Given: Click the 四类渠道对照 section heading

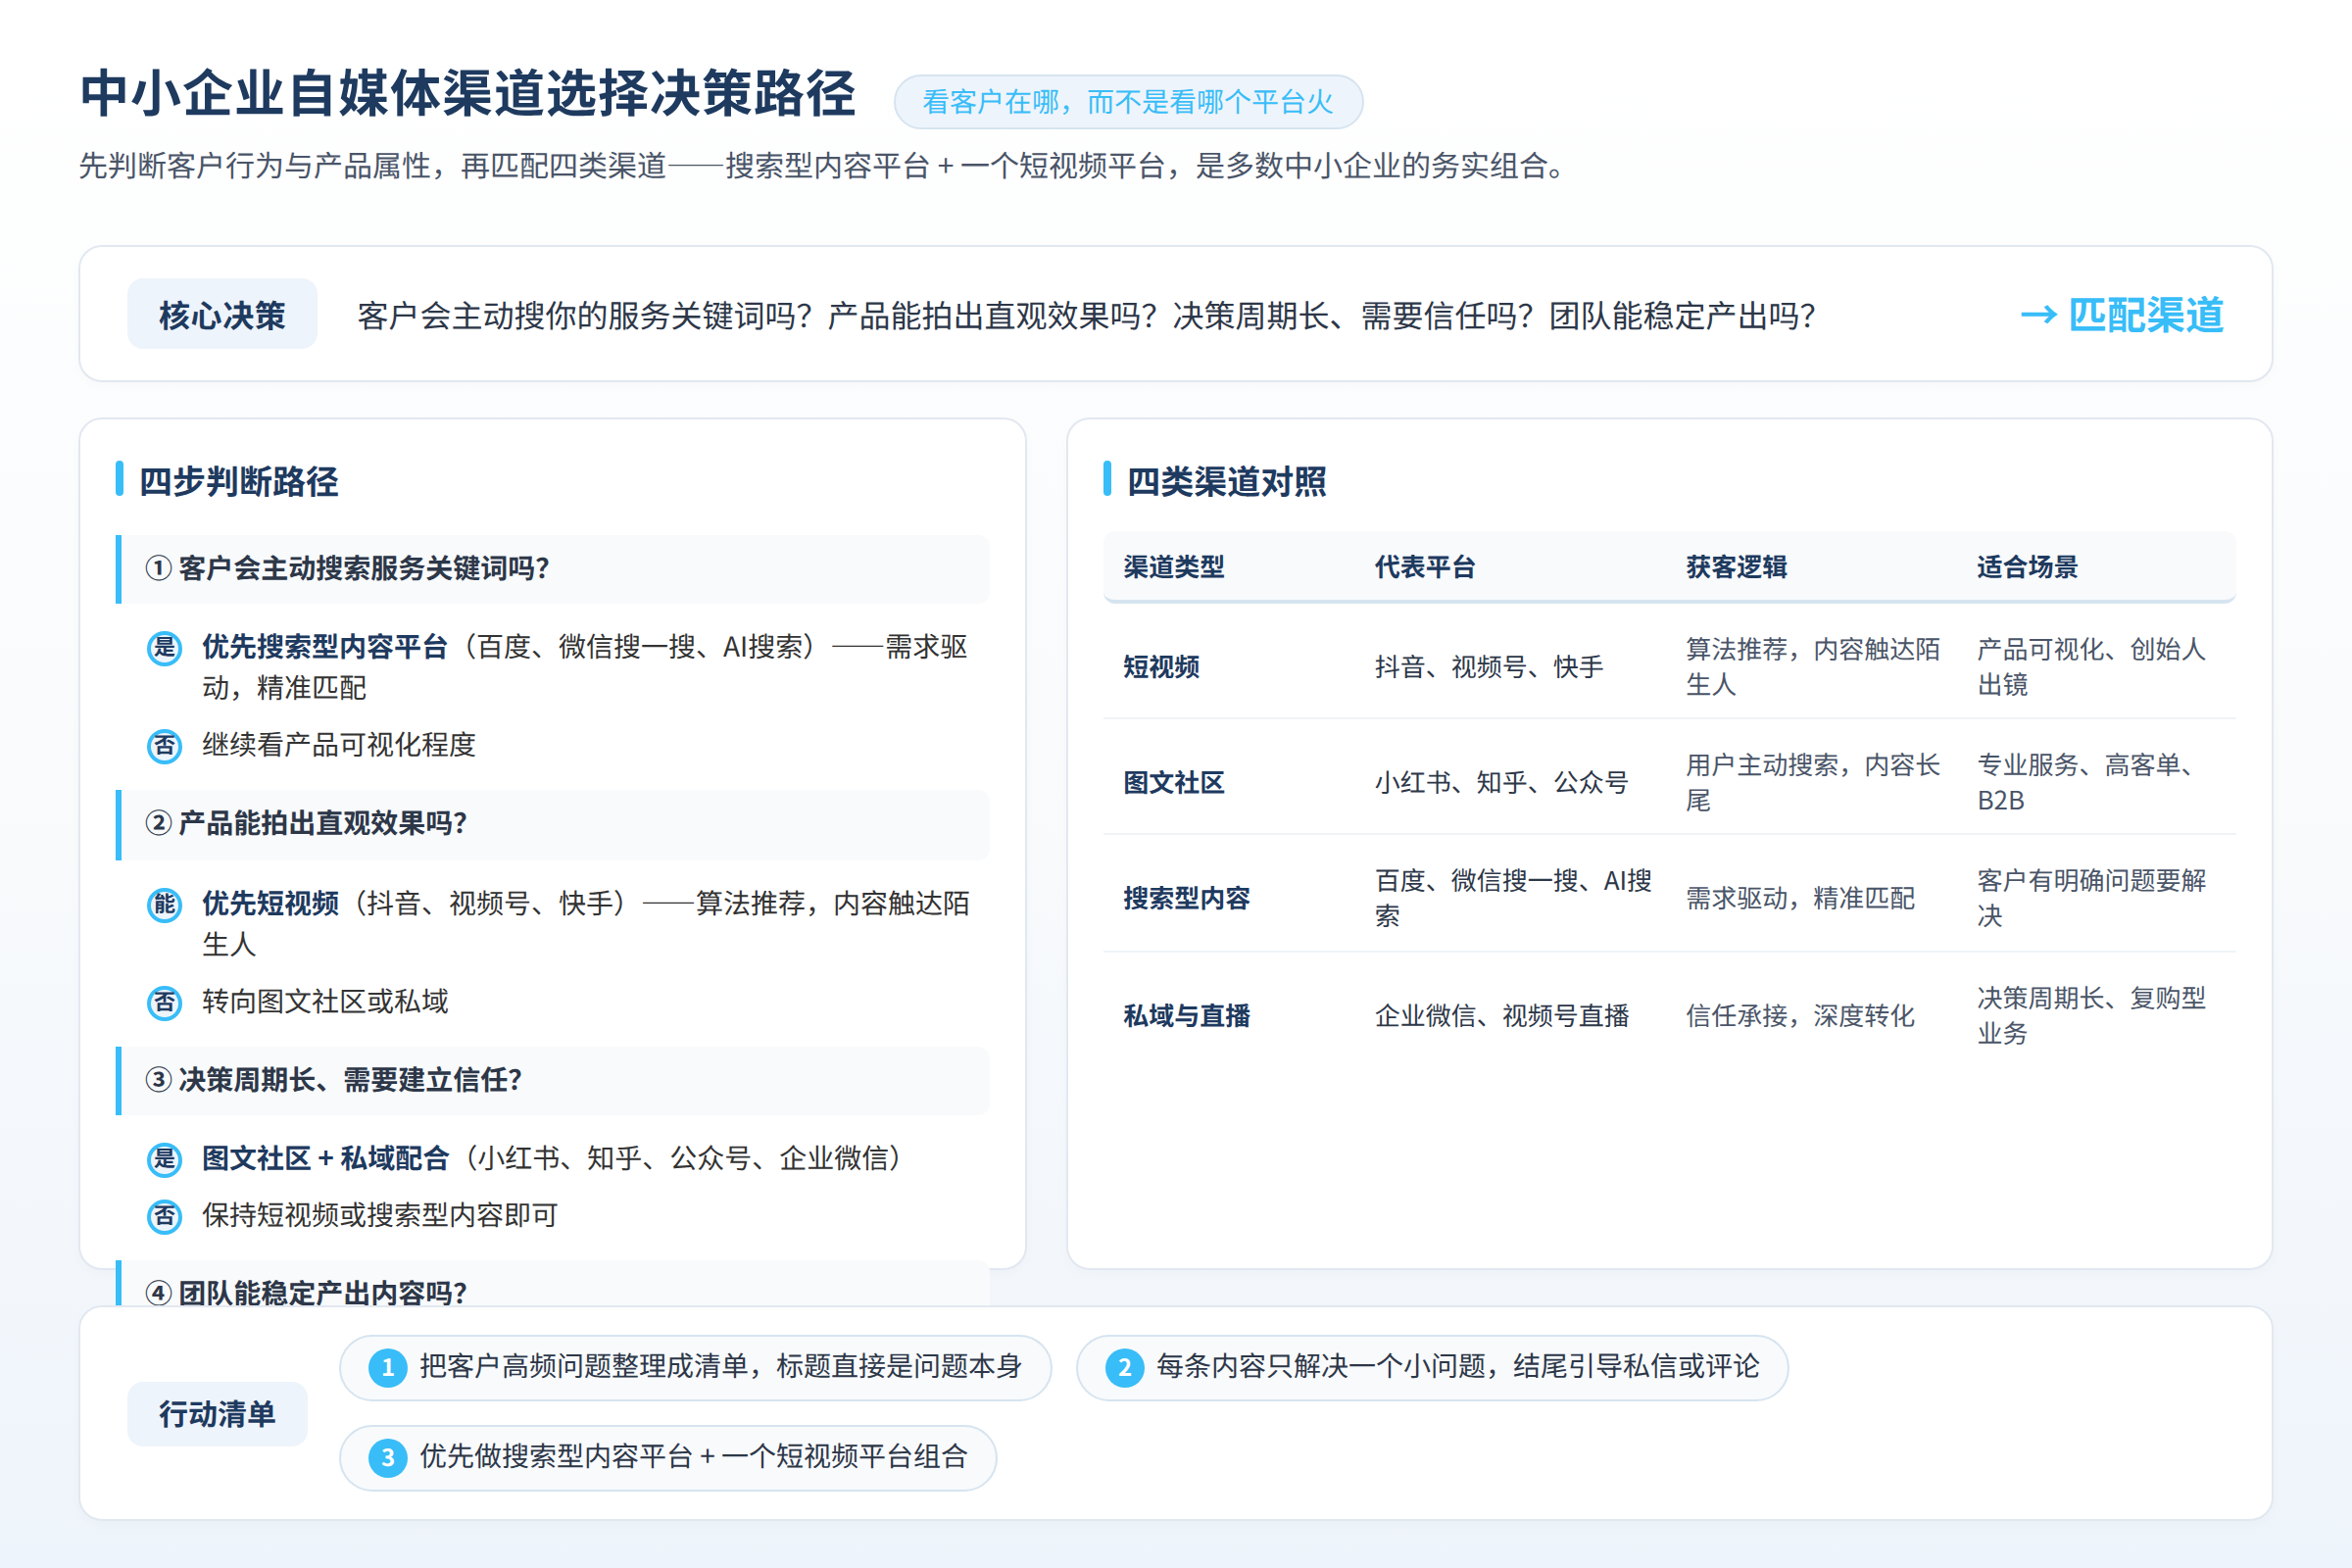Looking at the screenshot, I should pyautogui.click(x=1227, y=482).
